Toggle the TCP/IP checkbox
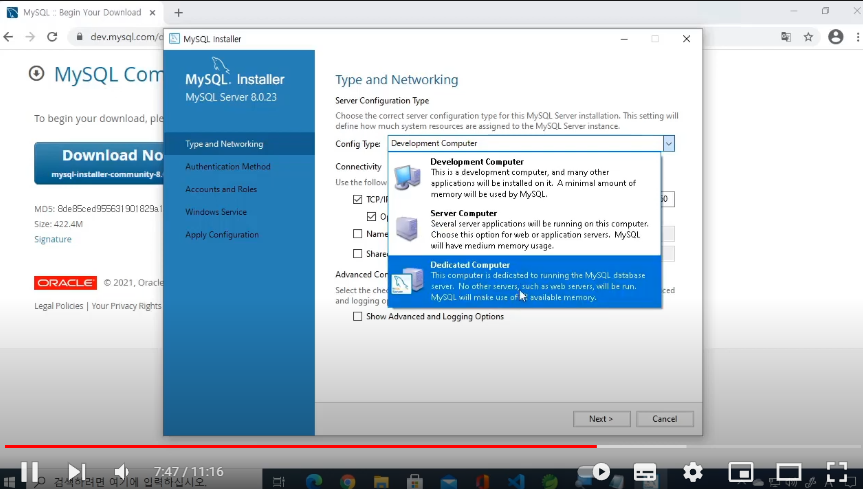Image resolution: width=863 pixels, height=489 pixels. tap(358, 199)
